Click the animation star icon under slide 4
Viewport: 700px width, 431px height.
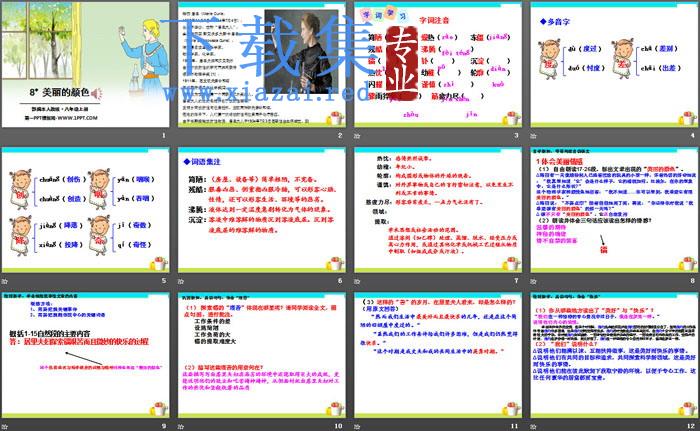tap(533, 135)
